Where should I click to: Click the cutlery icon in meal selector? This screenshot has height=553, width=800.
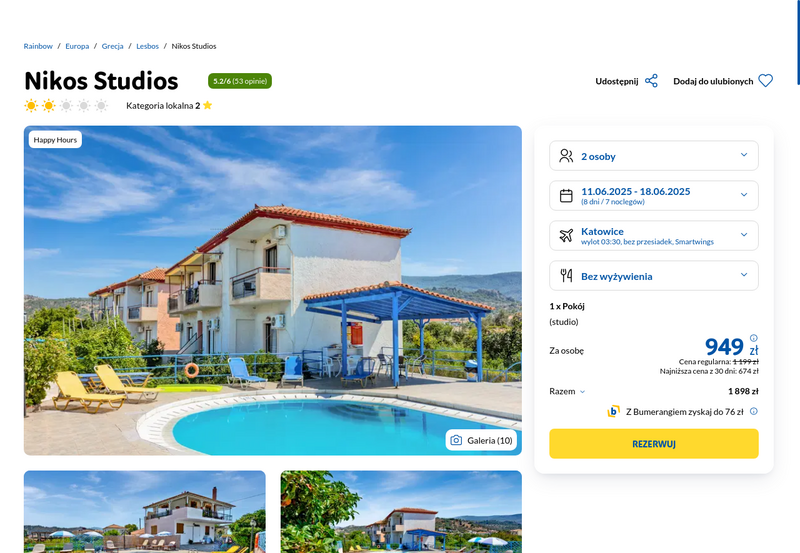[x=566, y=275]
